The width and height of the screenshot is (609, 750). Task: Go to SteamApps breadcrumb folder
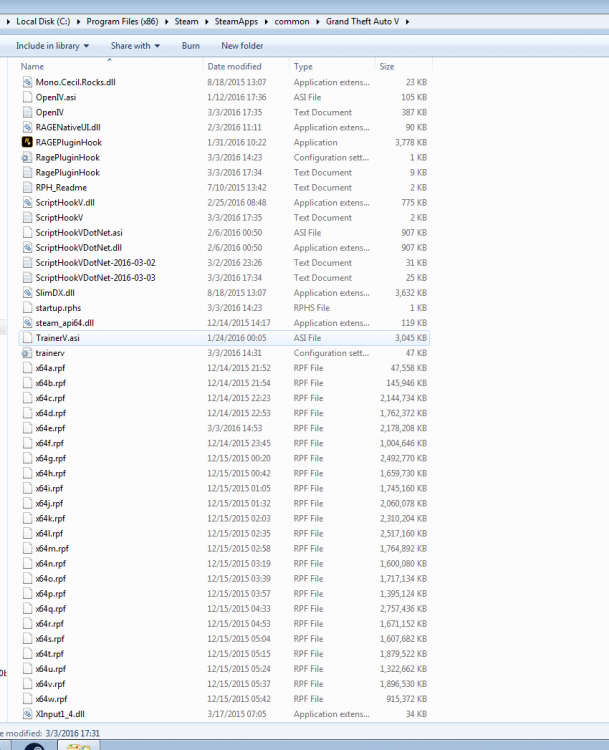236,22
